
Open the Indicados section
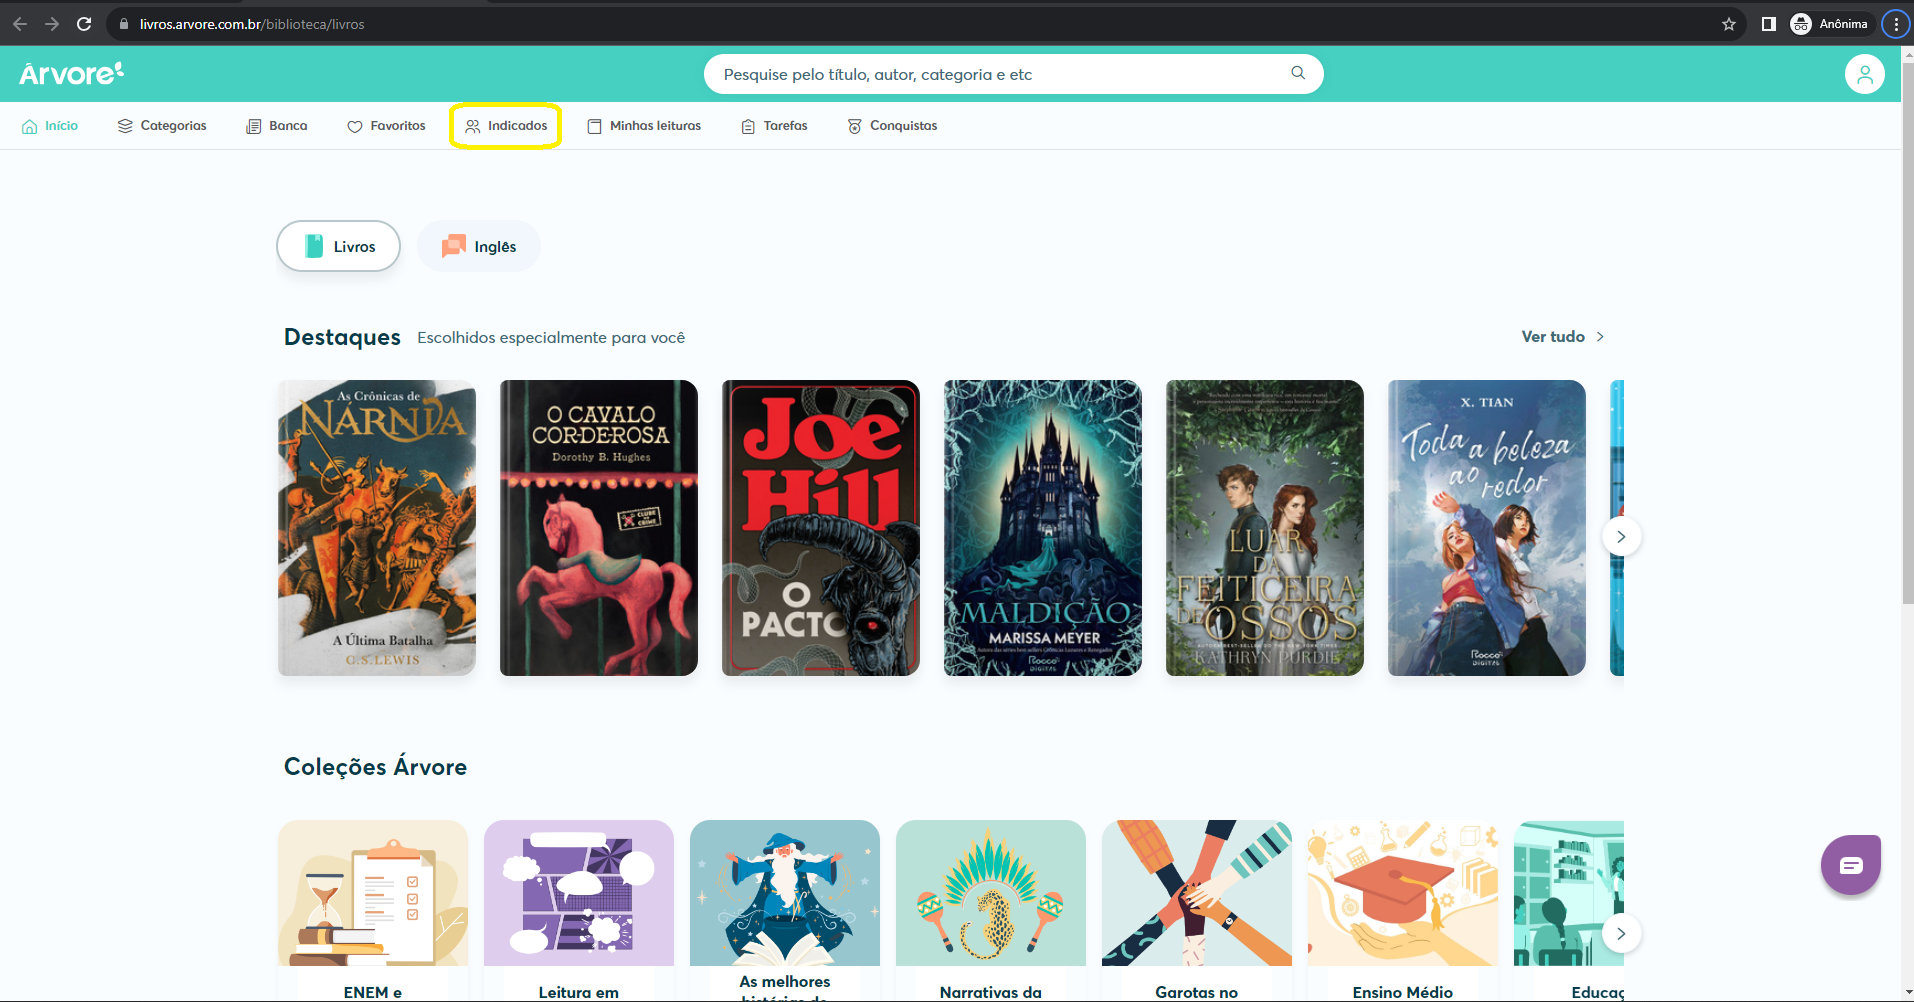[x=506, y=126]
